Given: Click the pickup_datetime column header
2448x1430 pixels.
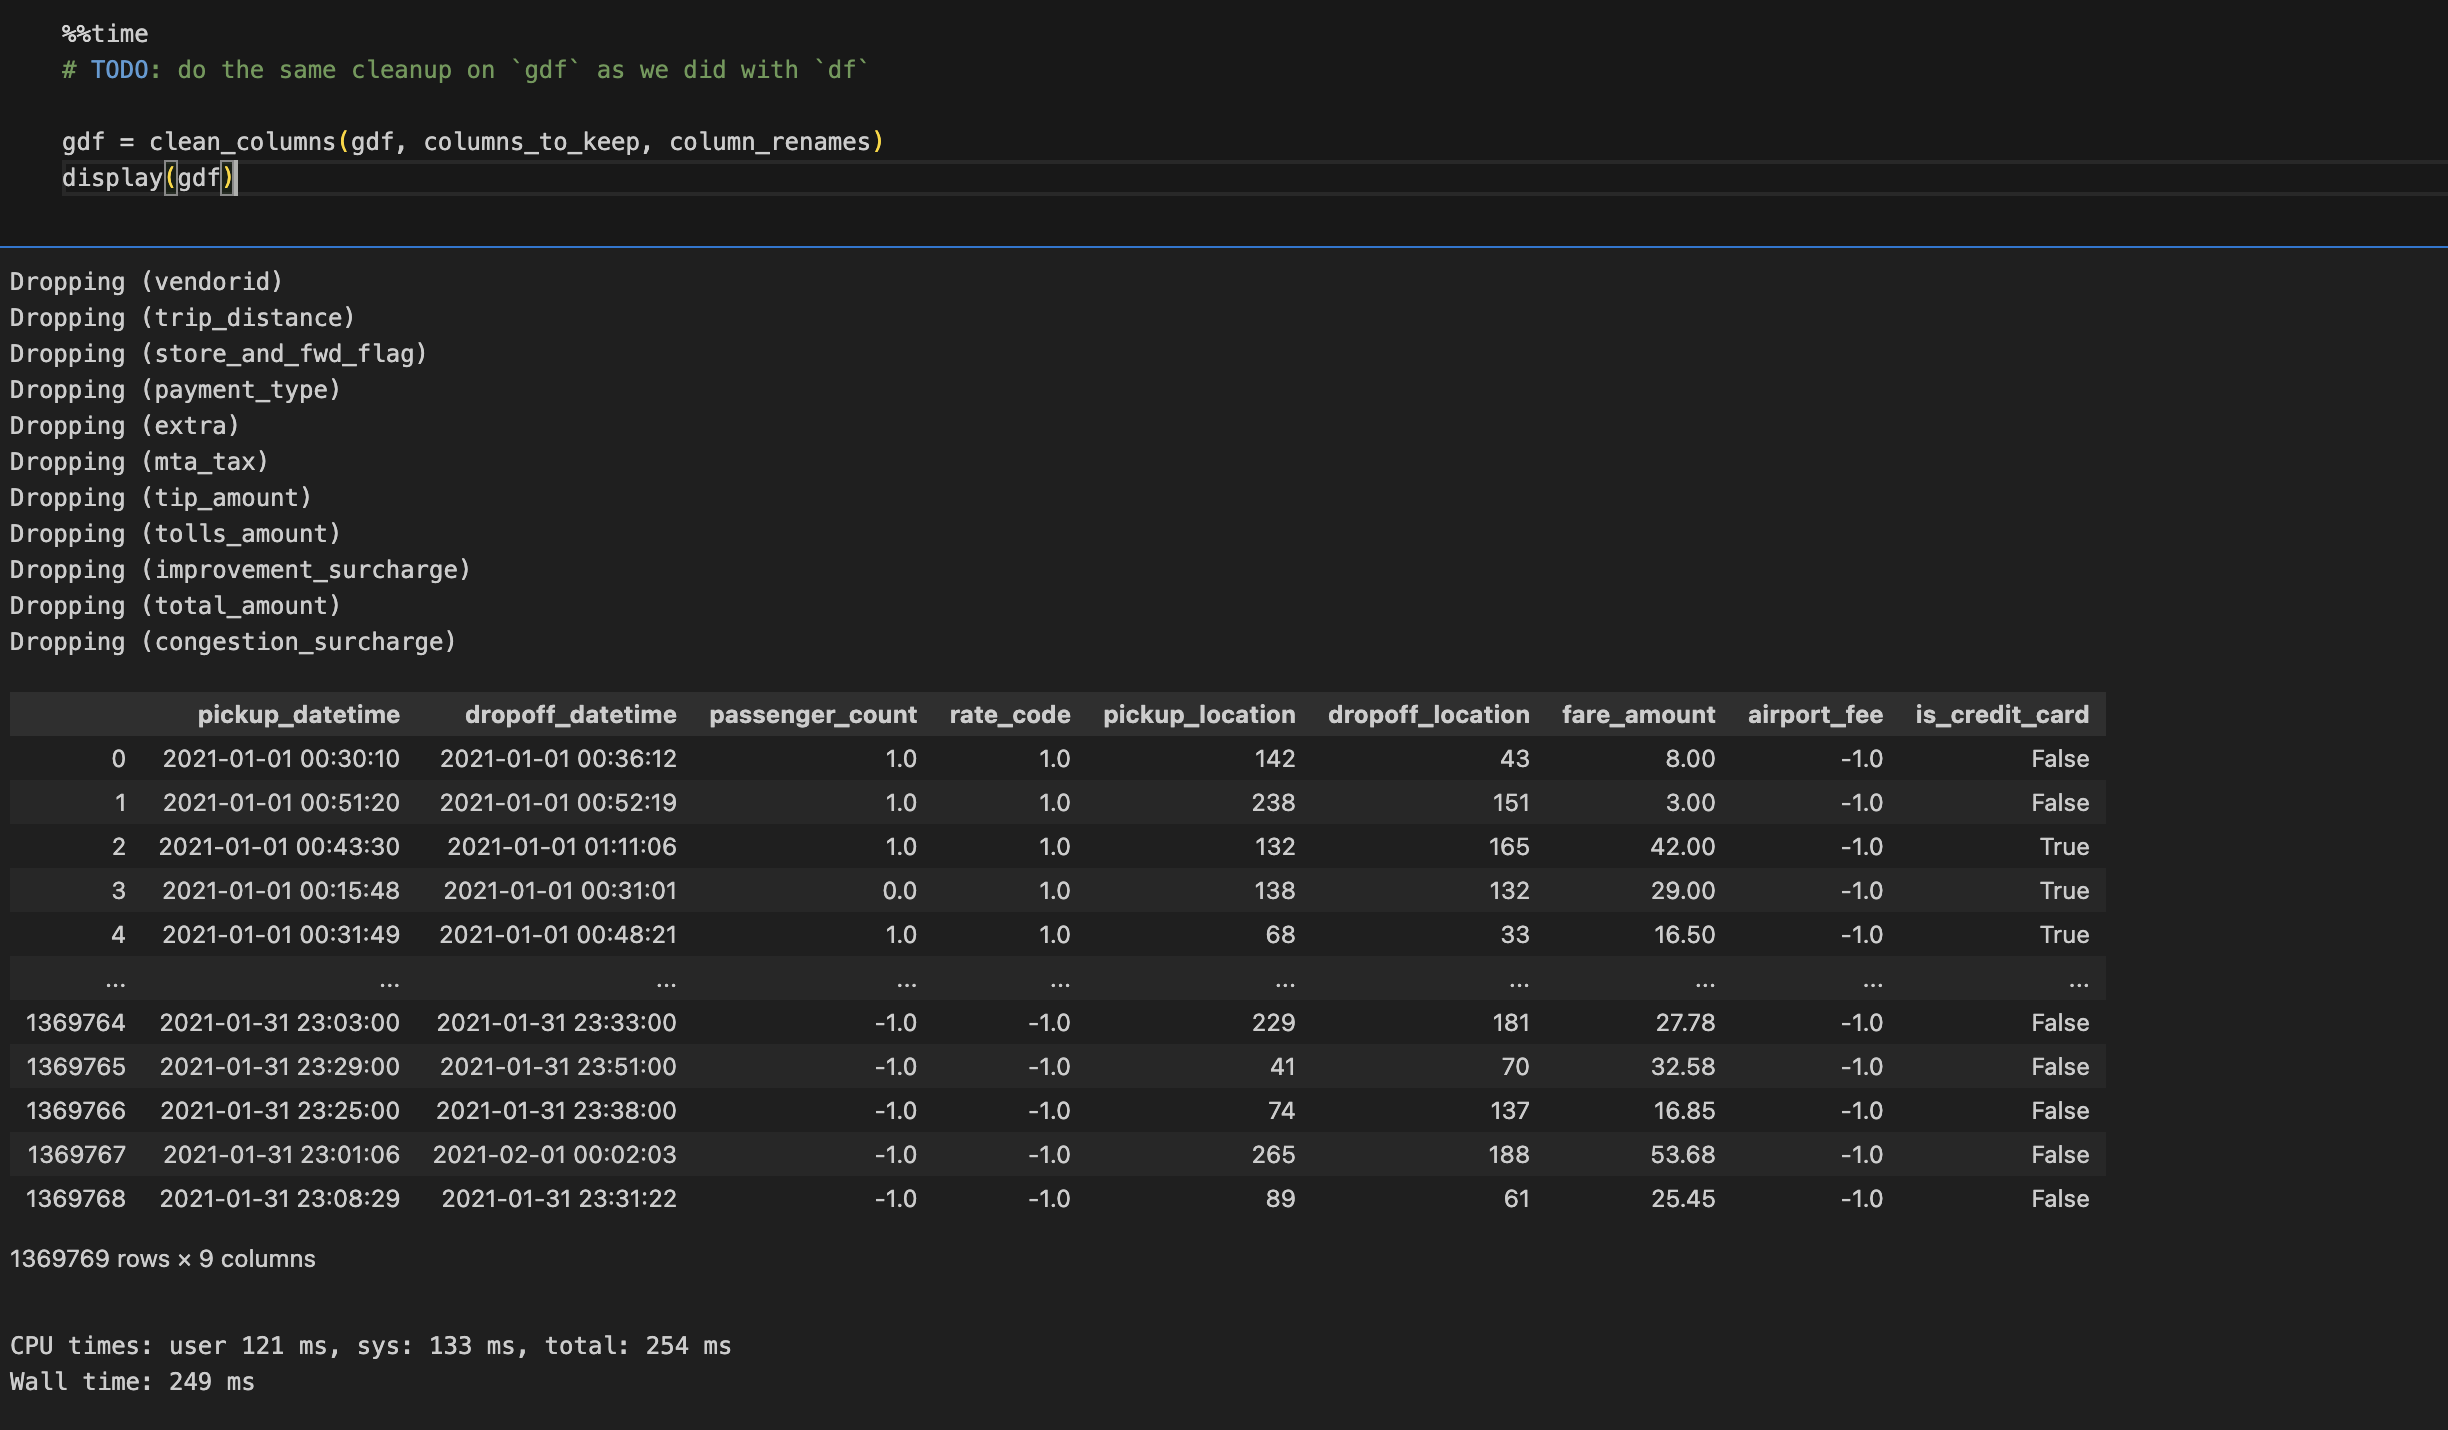Looking at the screenshot, I should [x=298, y=714].
